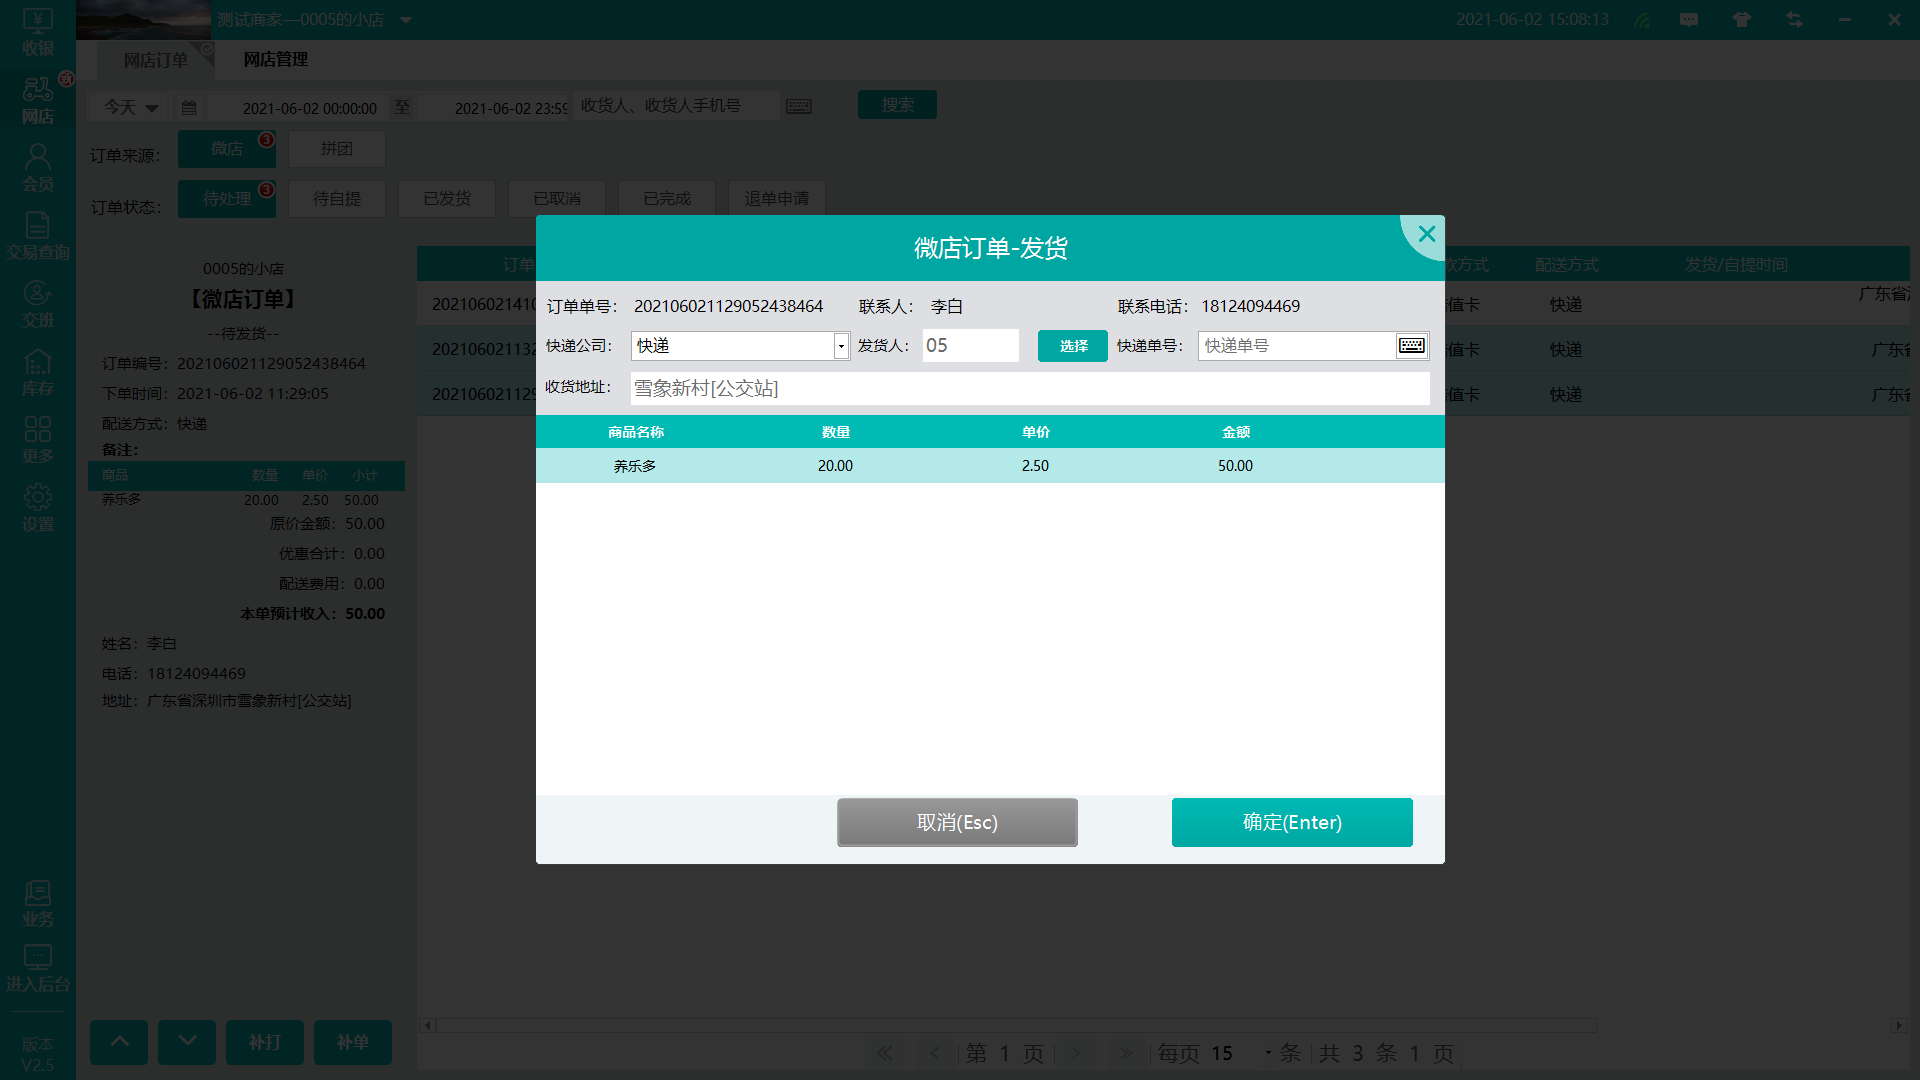This screenshot has width=1920, height=1080.
Task: Close the 微店订单-发货 dialog
Action: click(x=1426, y=234)
